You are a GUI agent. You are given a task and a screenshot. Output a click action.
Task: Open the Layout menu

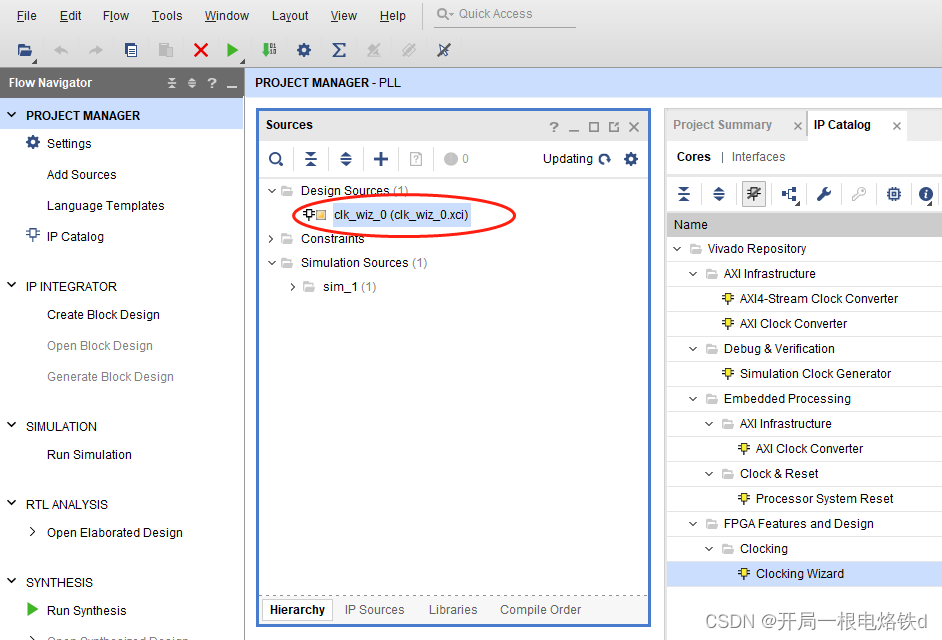pyautogui.click(x=290, y=16)
